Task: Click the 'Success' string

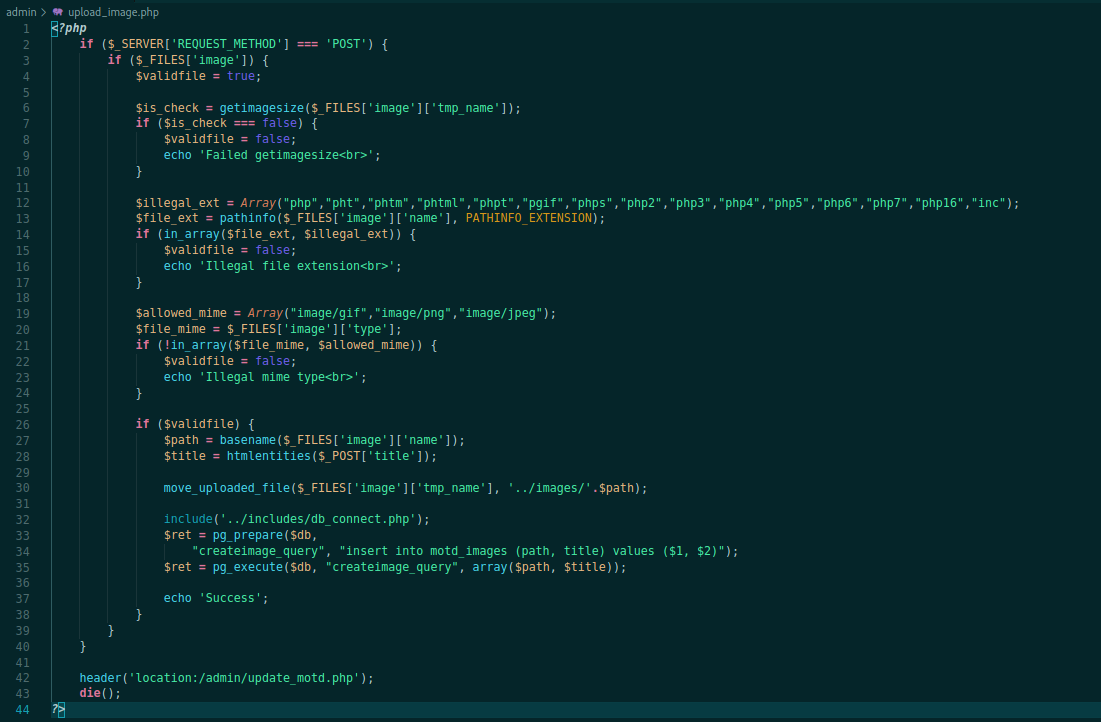Action: click(230, 598)
